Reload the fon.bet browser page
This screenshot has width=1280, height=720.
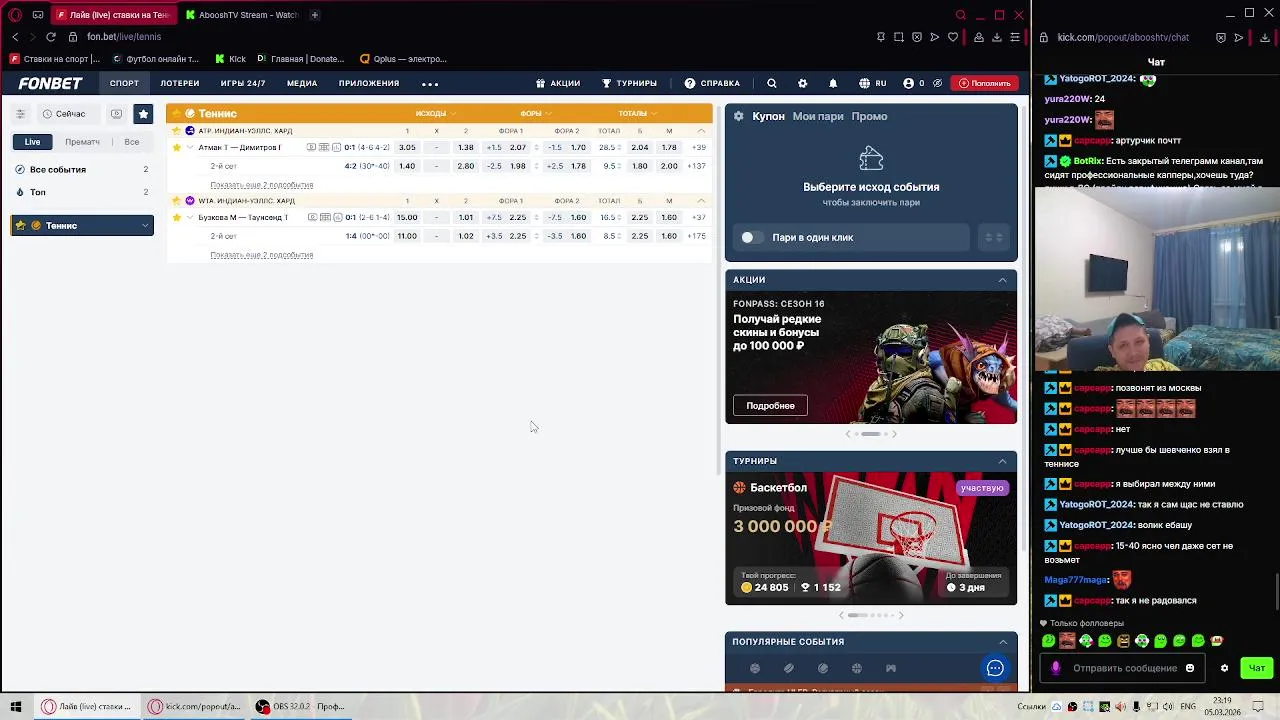click(x=51, y=37)
